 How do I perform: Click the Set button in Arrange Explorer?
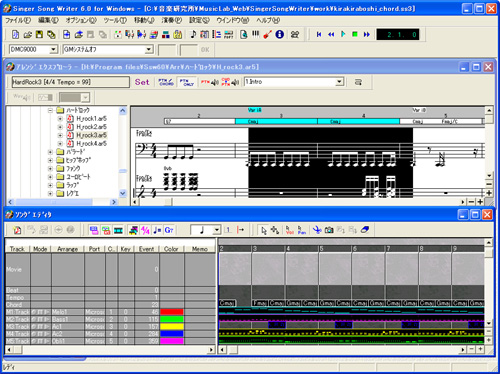[142, 82]
